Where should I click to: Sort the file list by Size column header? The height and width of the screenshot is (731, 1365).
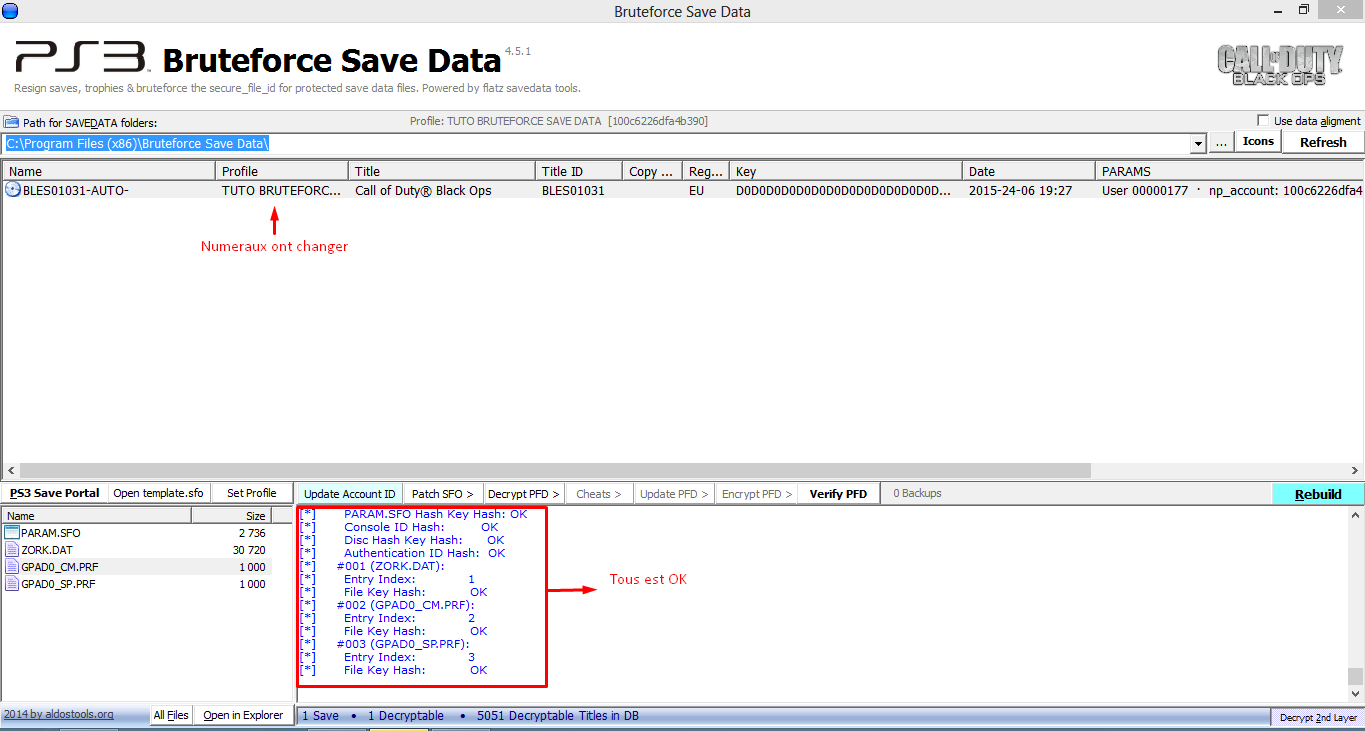(x=231, y=516)
